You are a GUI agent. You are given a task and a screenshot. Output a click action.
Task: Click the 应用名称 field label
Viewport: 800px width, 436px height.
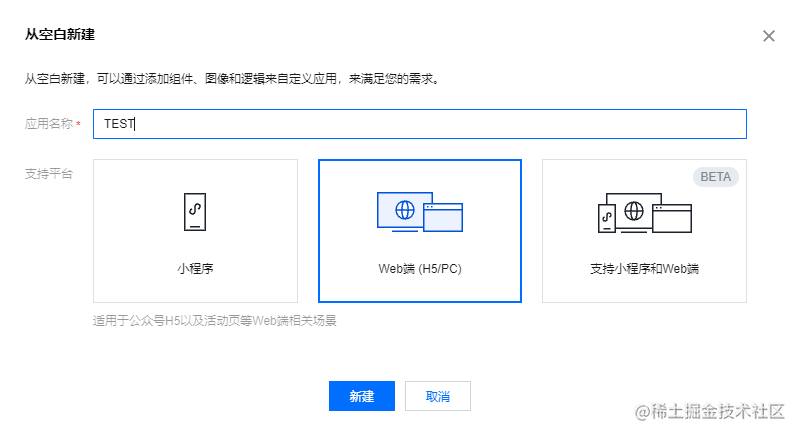[49, 124]
